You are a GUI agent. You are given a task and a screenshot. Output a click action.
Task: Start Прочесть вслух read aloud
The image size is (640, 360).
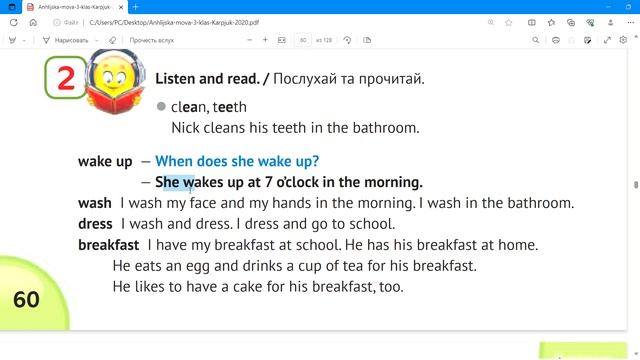151,40
